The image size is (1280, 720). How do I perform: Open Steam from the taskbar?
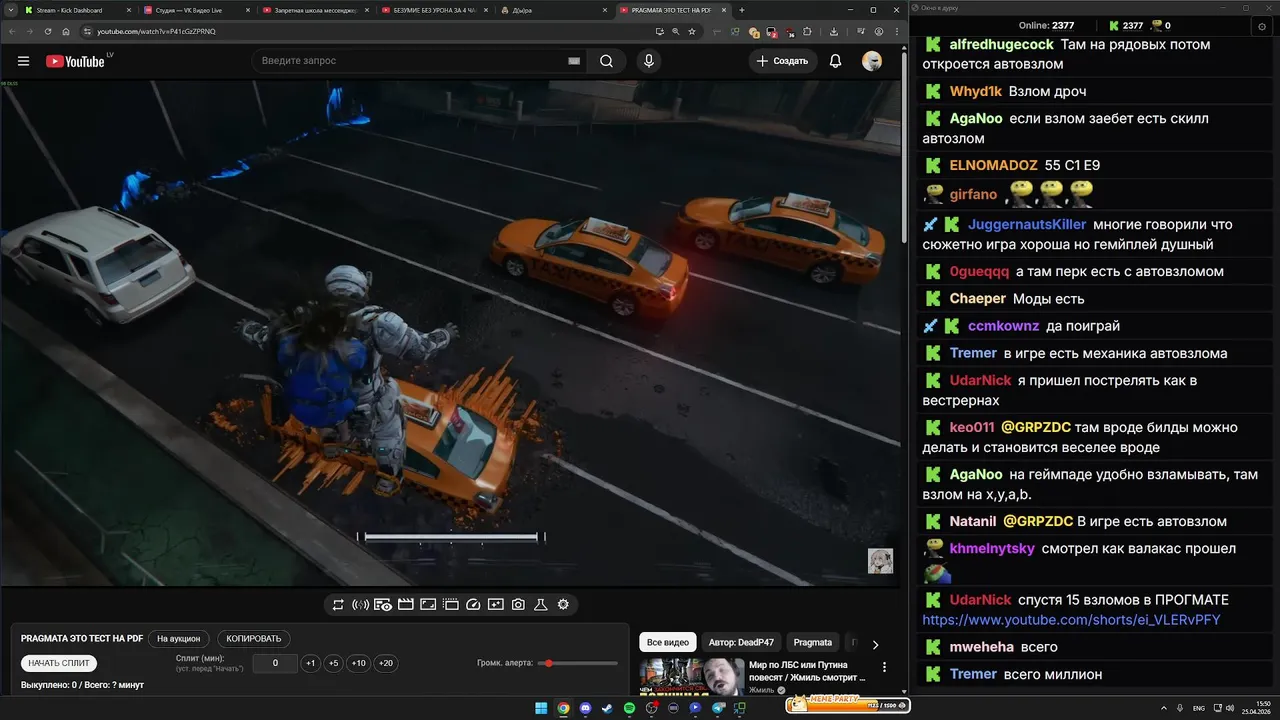[607, 708]
